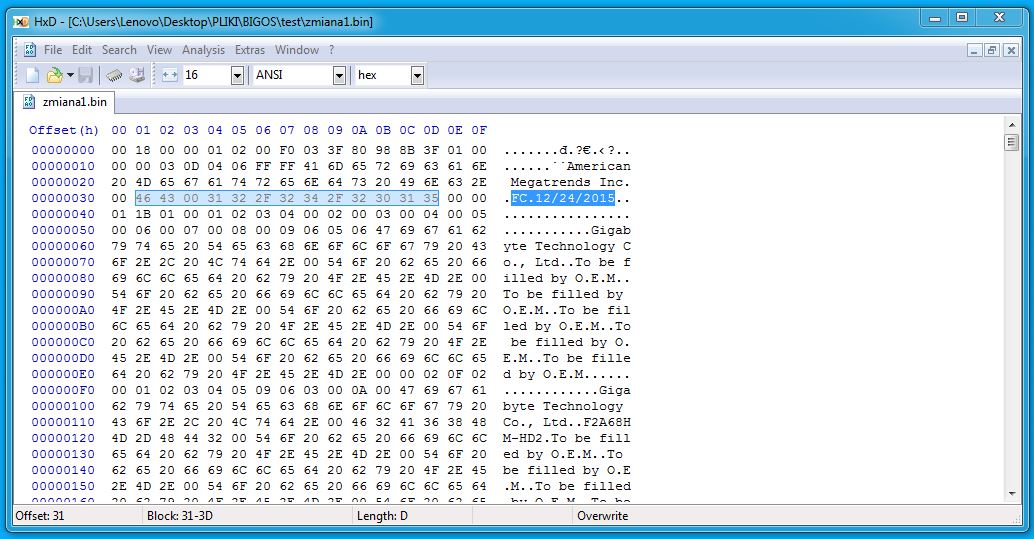This screenshot has height=539, width=1034.
Task: Click offset row 00000100
Action: [63, 406]
